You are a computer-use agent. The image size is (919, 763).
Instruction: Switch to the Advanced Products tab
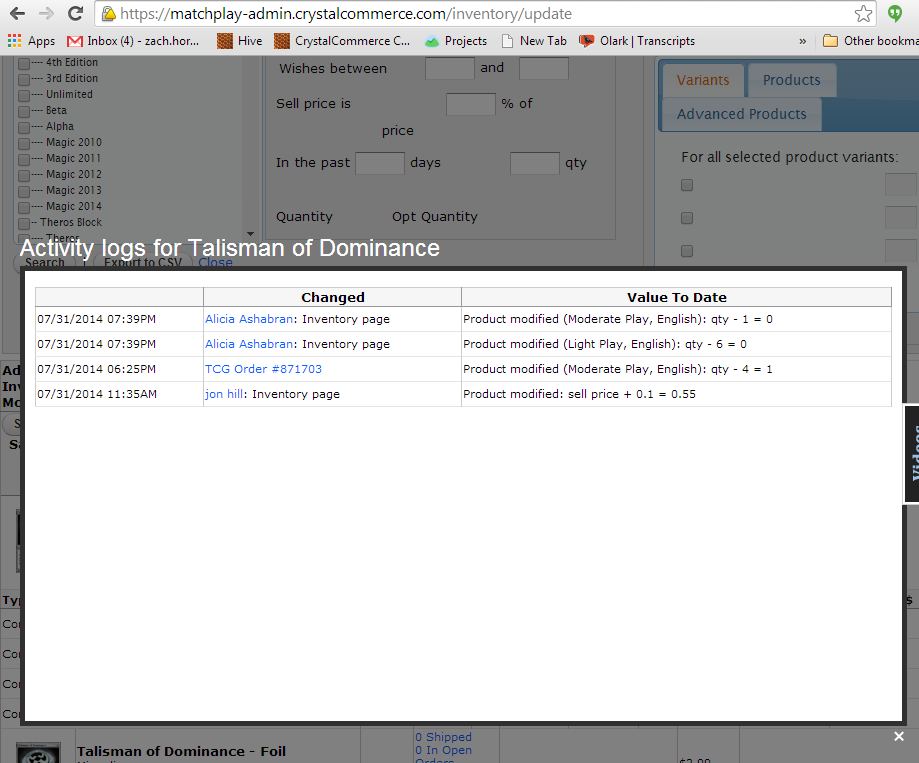[x=741, y=114]
